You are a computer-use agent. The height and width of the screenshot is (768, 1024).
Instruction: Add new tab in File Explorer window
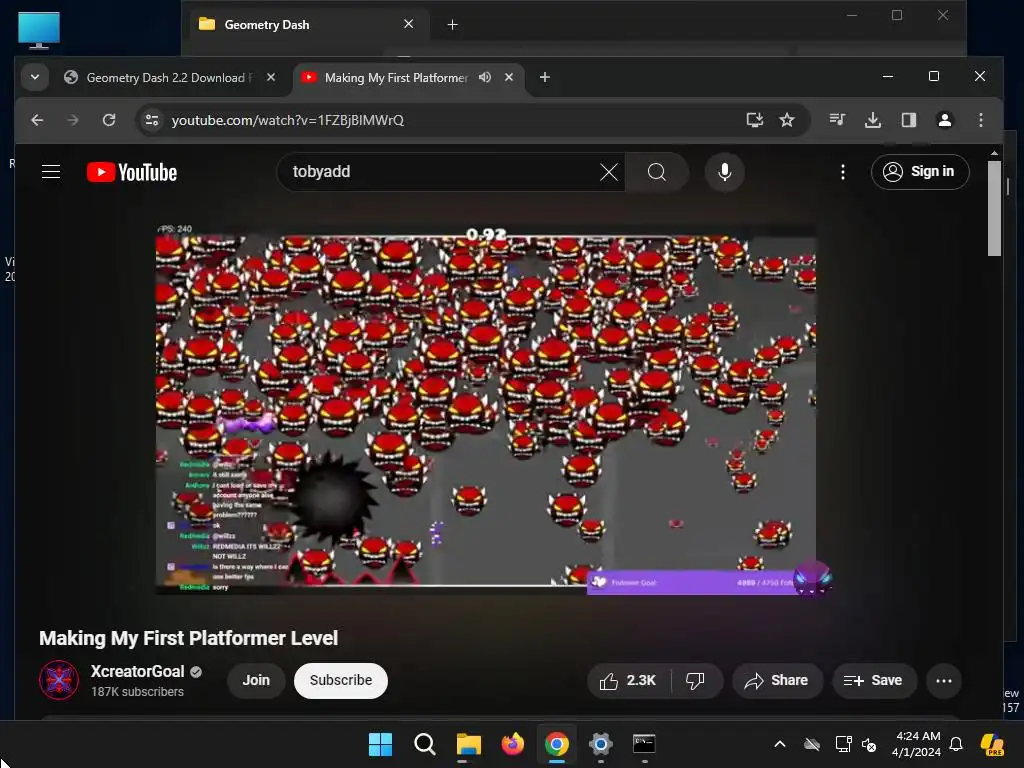tap(452, 25)
